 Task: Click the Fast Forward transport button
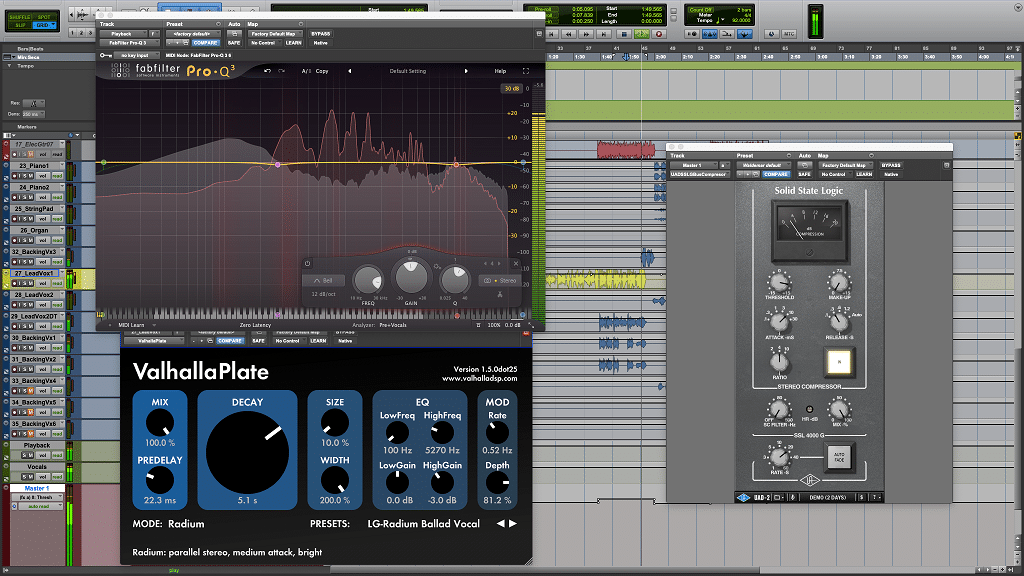click(x=586, y=34)
